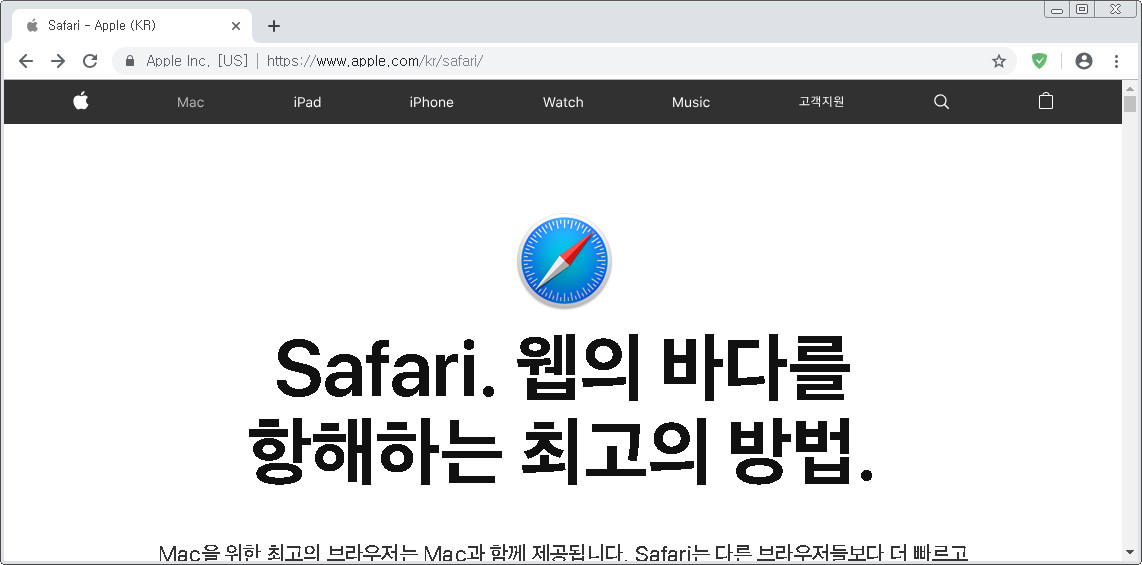This screenshot has width=1142, height=565.
Task: Open the Chrome three-dot menu
Action: [1117, 61]
